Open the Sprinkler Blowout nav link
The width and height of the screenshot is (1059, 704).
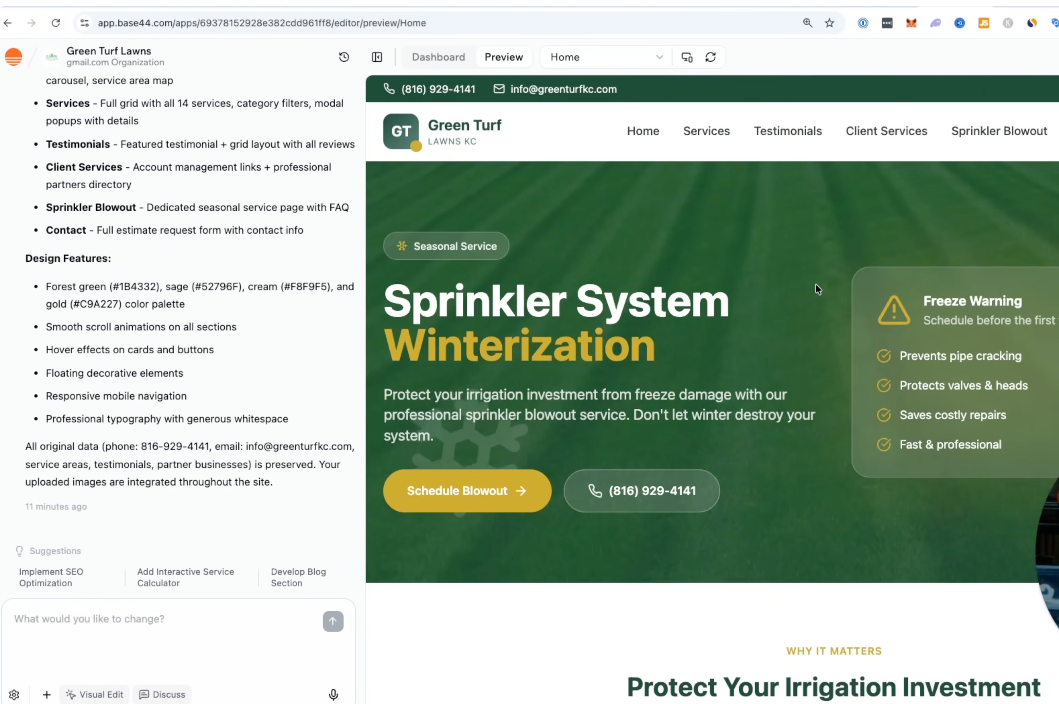[999, 131]
